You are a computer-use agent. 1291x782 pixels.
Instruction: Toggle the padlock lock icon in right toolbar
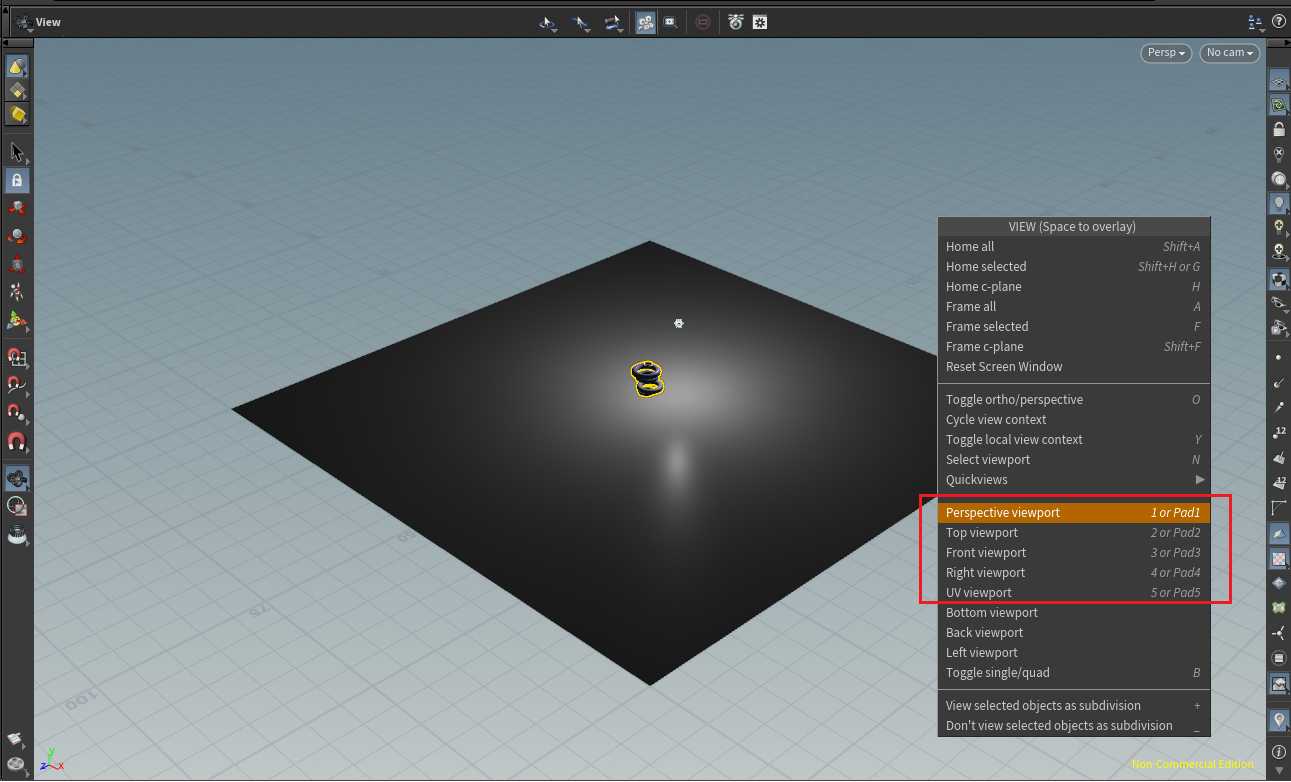tap(1278, 129)
